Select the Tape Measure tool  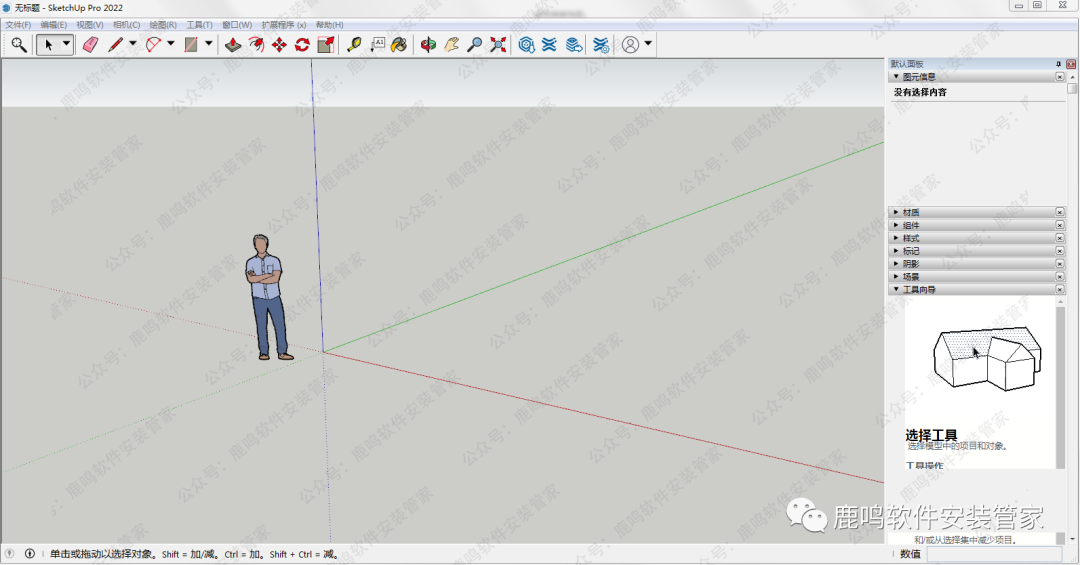(x=354, y=45)
